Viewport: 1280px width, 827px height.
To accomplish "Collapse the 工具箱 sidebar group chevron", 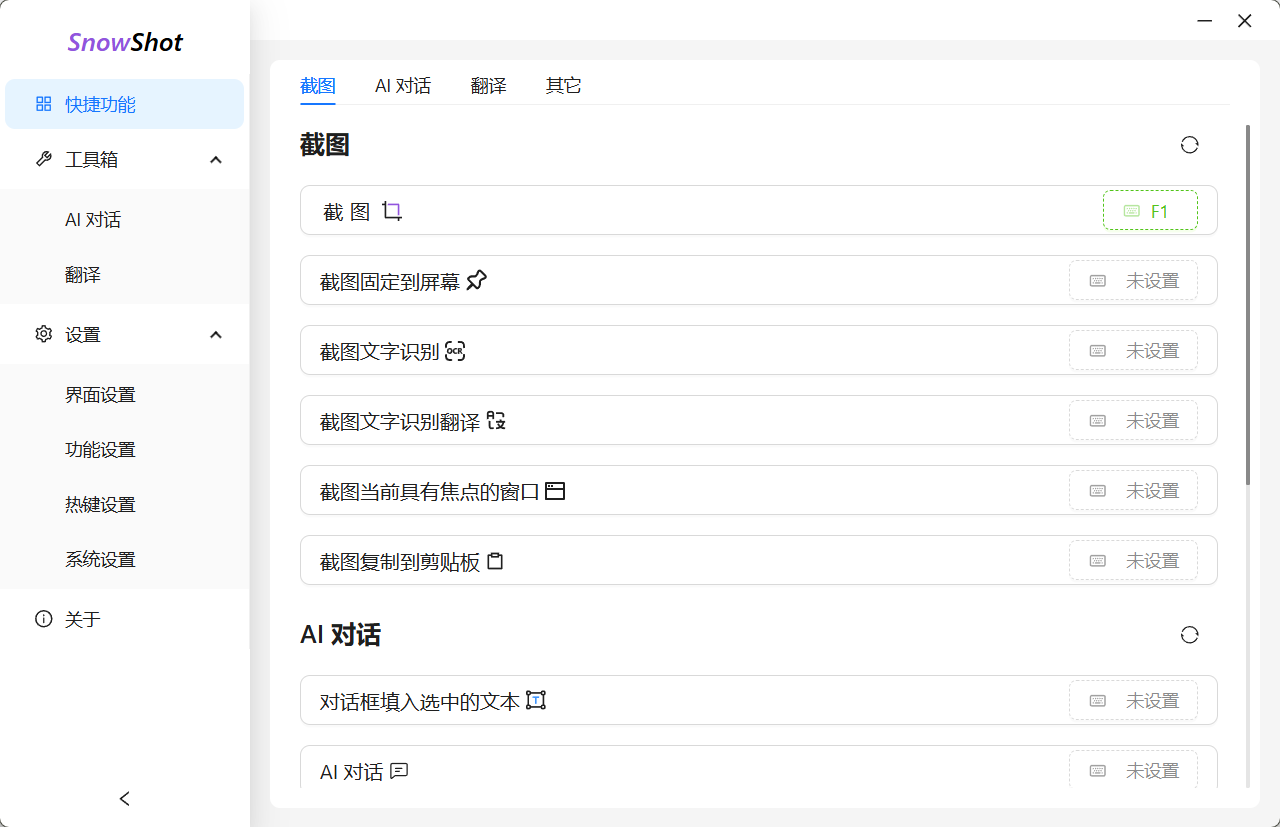I will [216, 160].
